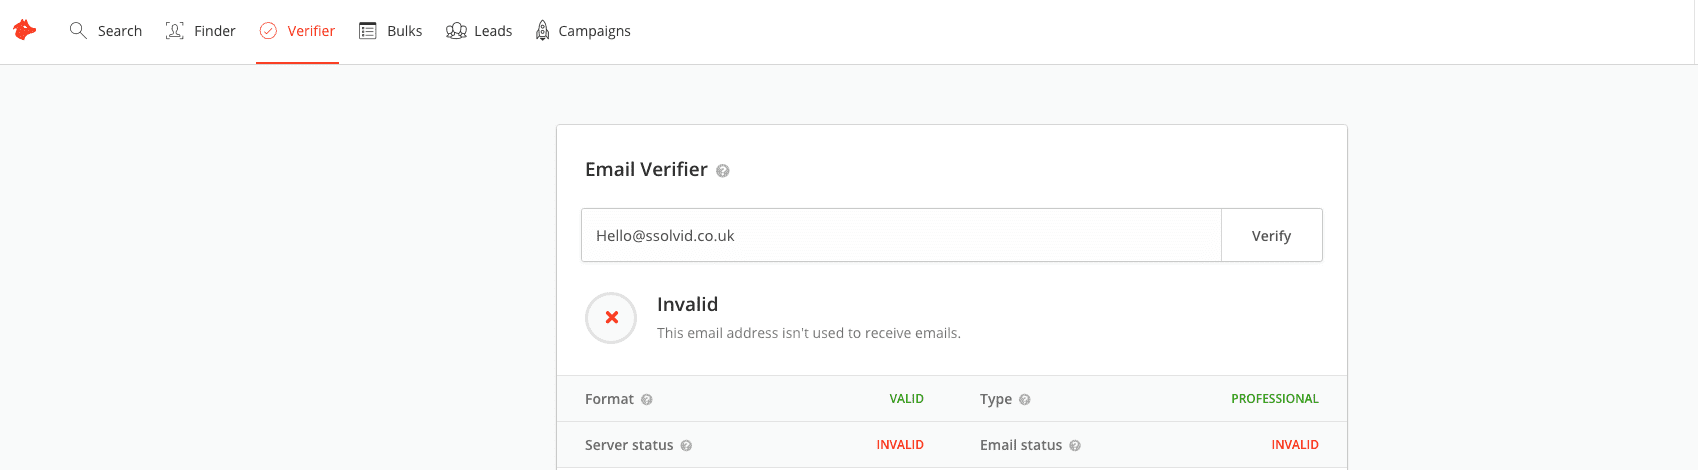
Task: Click the Verify button
Action: tap(1272, 235)
